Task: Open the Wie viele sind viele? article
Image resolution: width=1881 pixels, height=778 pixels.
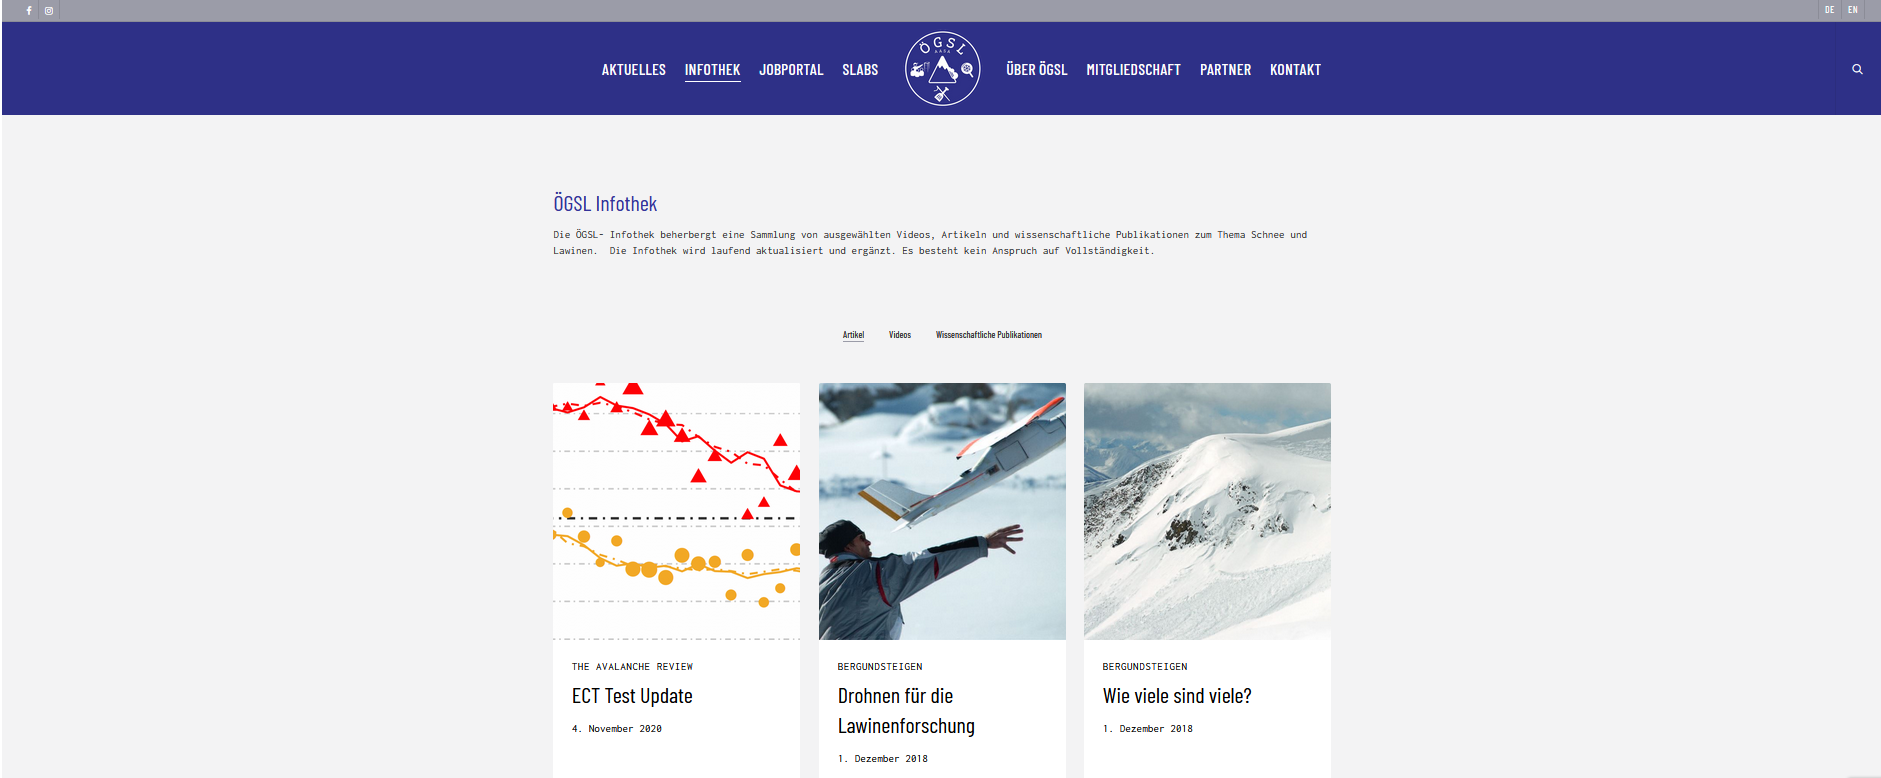Action: (1177, 696)
